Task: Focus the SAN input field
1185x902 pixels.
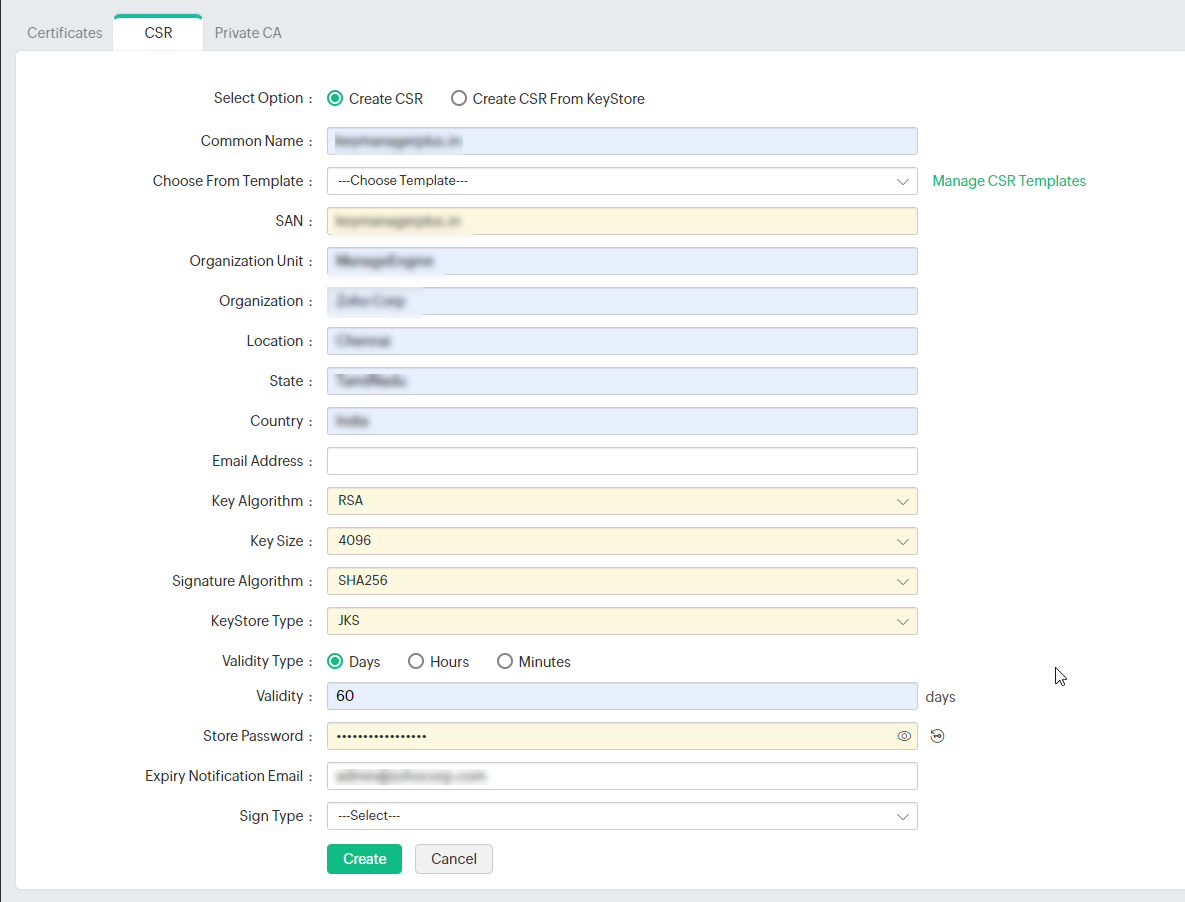Action: pos(622,221)
